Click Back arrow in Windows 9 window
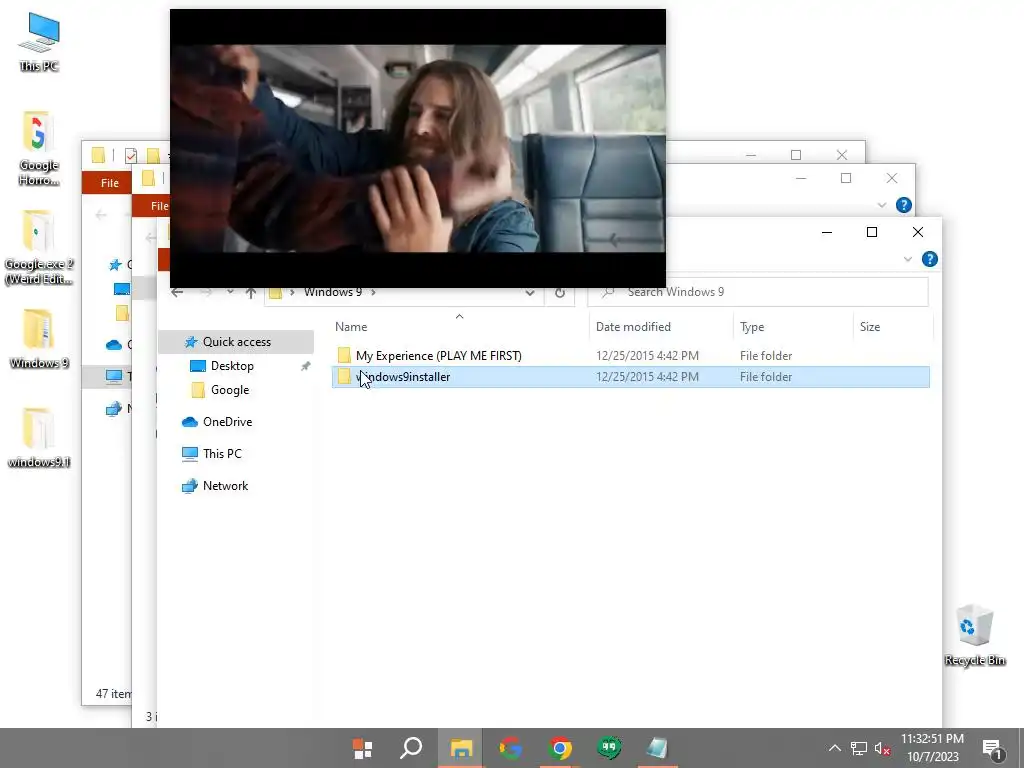This screenshot has height=768, width=1024. tap(177, 293)
